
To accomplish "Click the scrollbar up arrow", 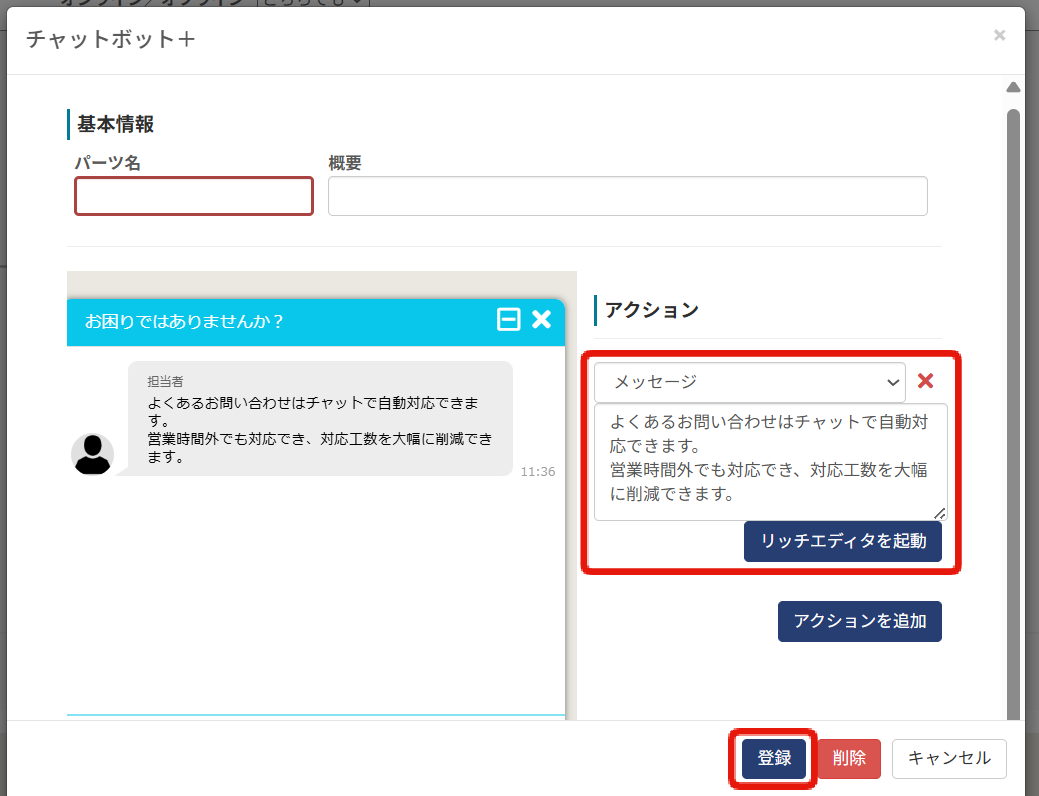I will (x=1013, y=88).
